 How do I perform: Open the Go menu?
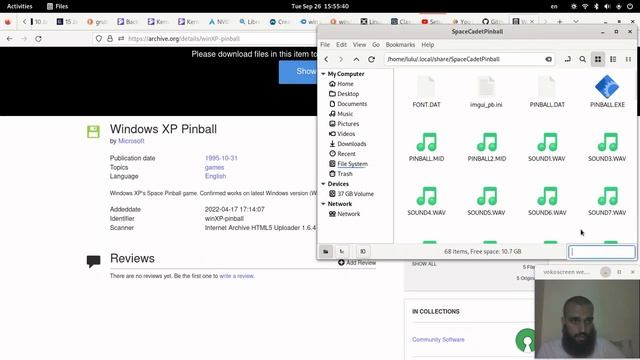(x=376, y=44)
